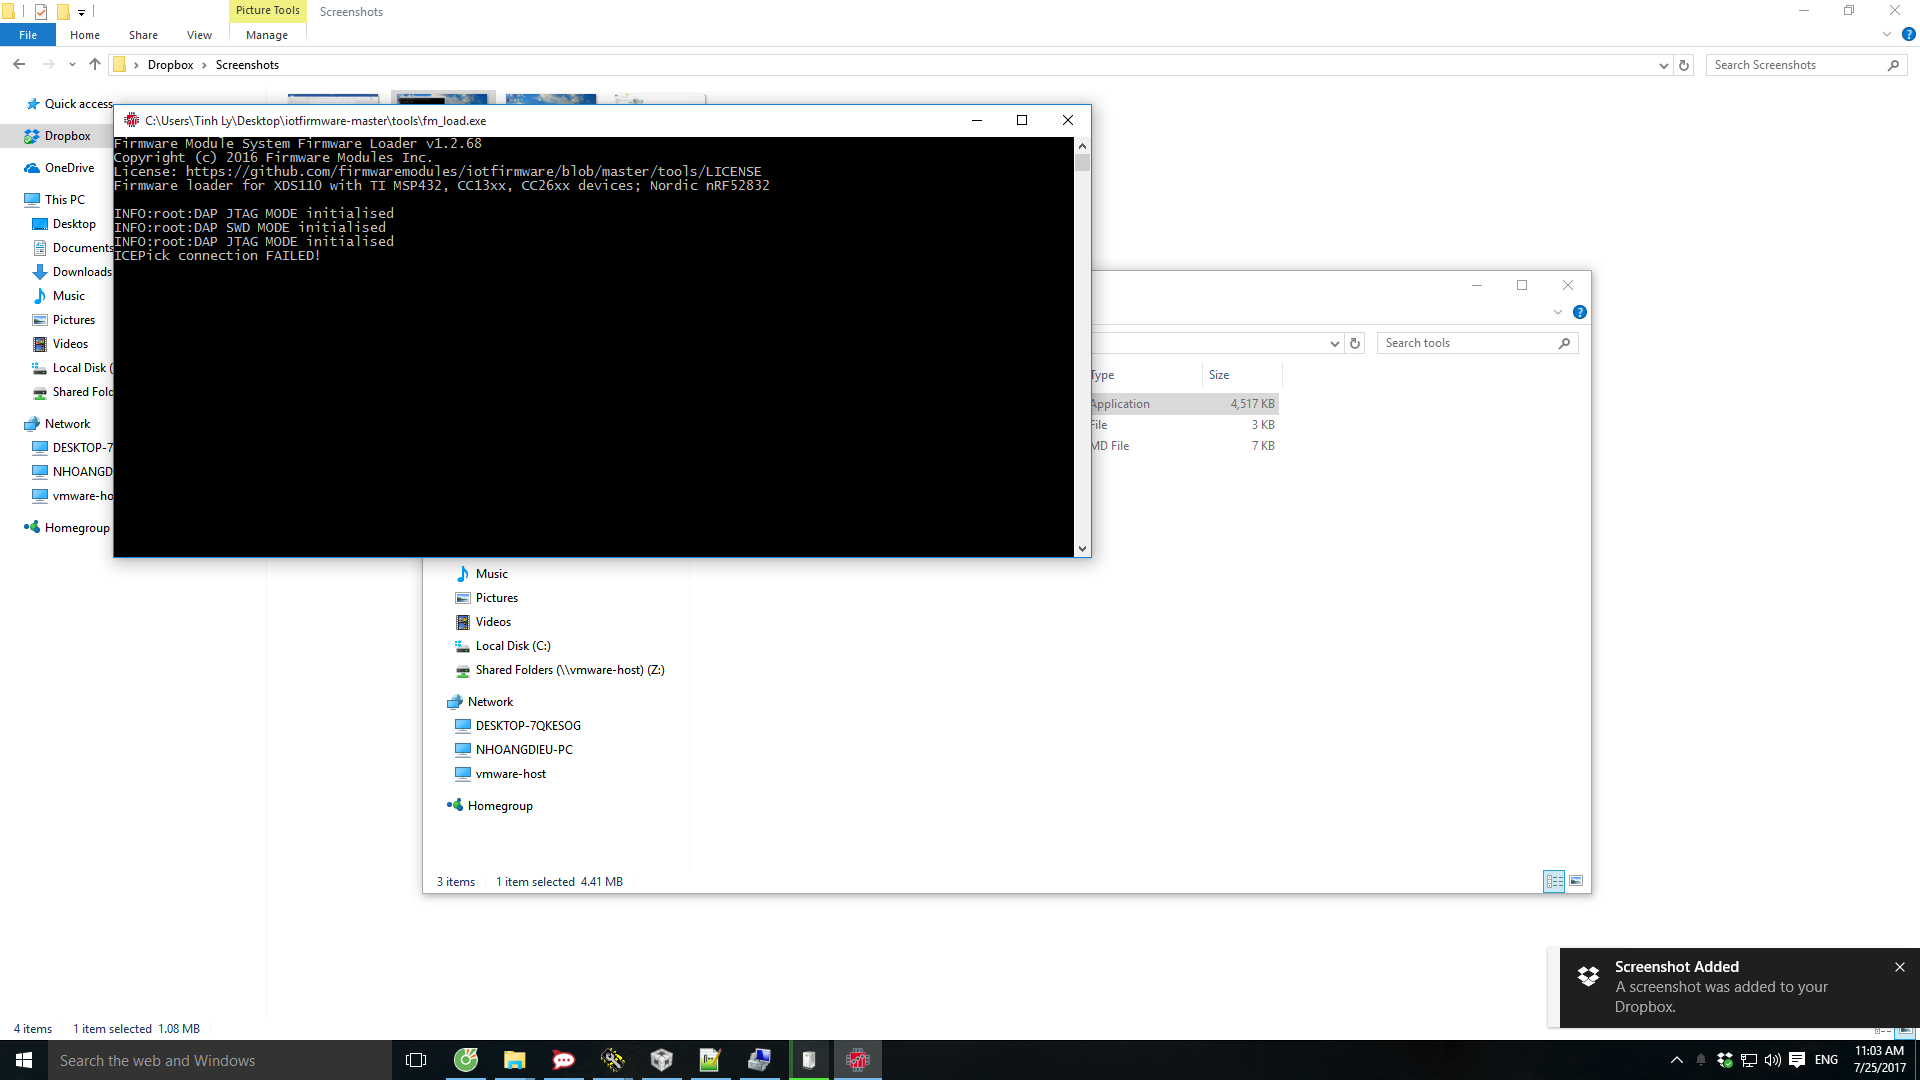Click the Task View taskbar icon
The image size is (1920, 1080).
tap(416, 1060)
